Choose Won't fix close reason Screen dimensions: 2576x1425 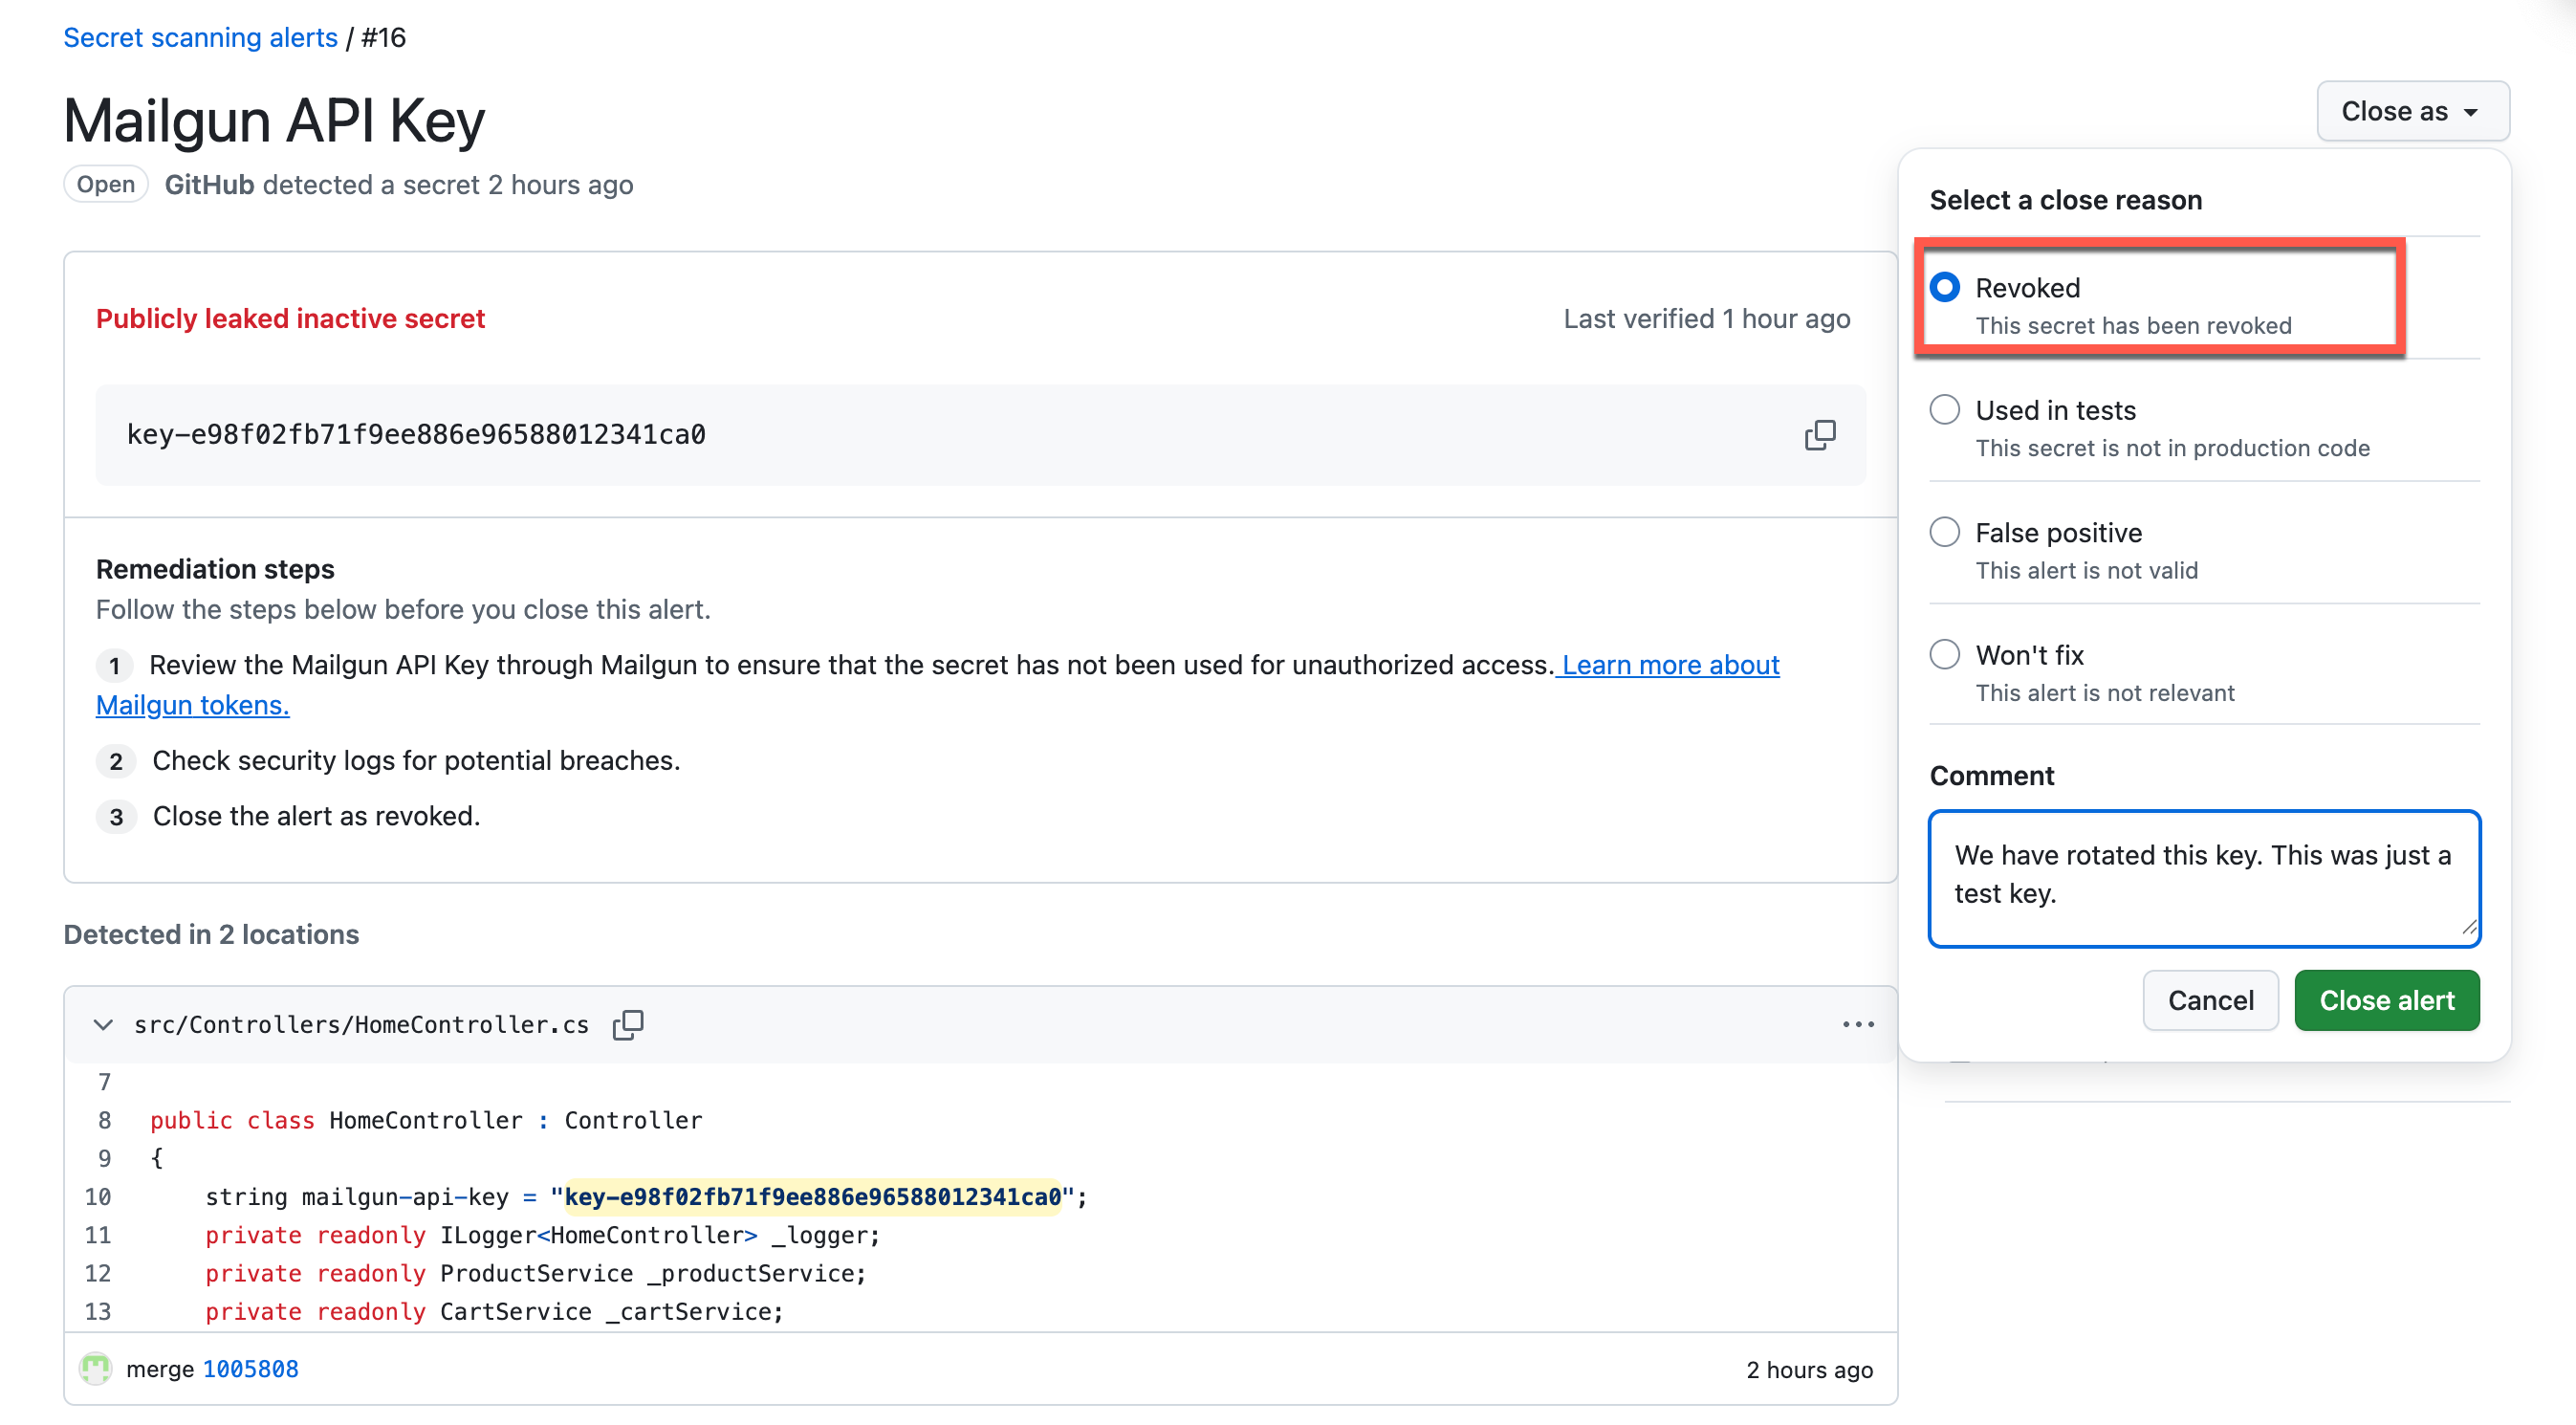(x=1944, y=654)
